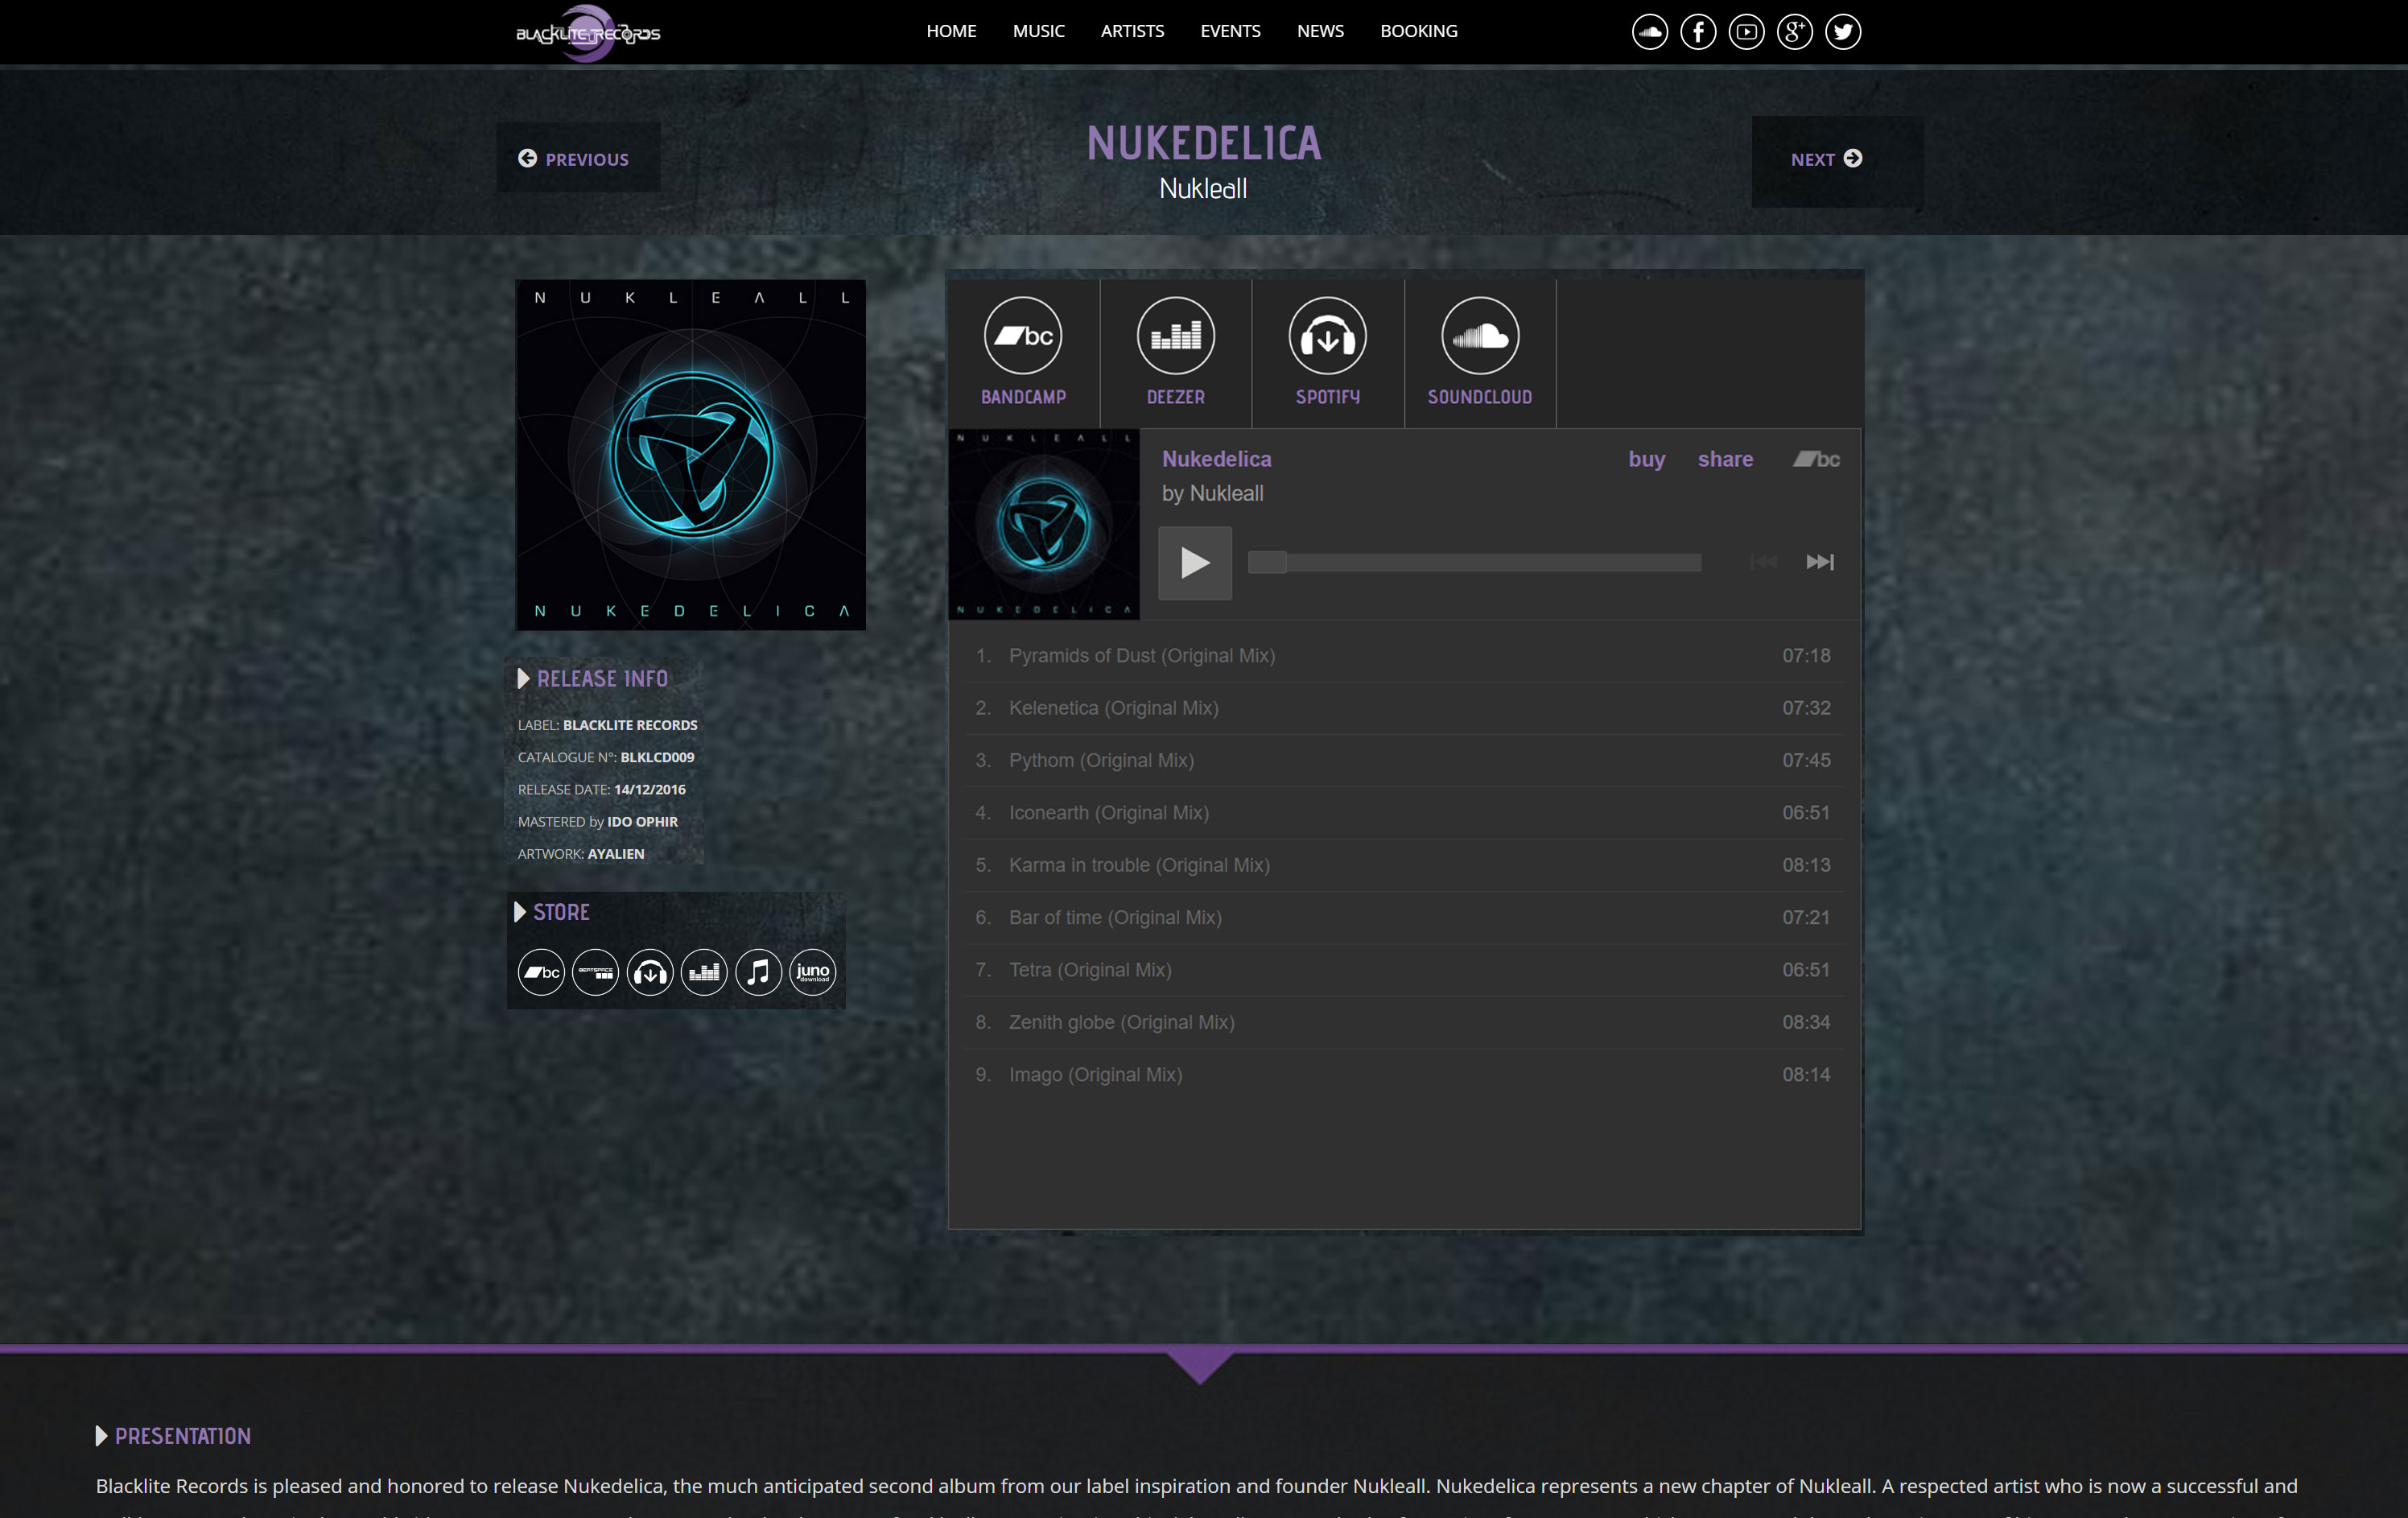Click the buy link in player

coord(1646,459)
